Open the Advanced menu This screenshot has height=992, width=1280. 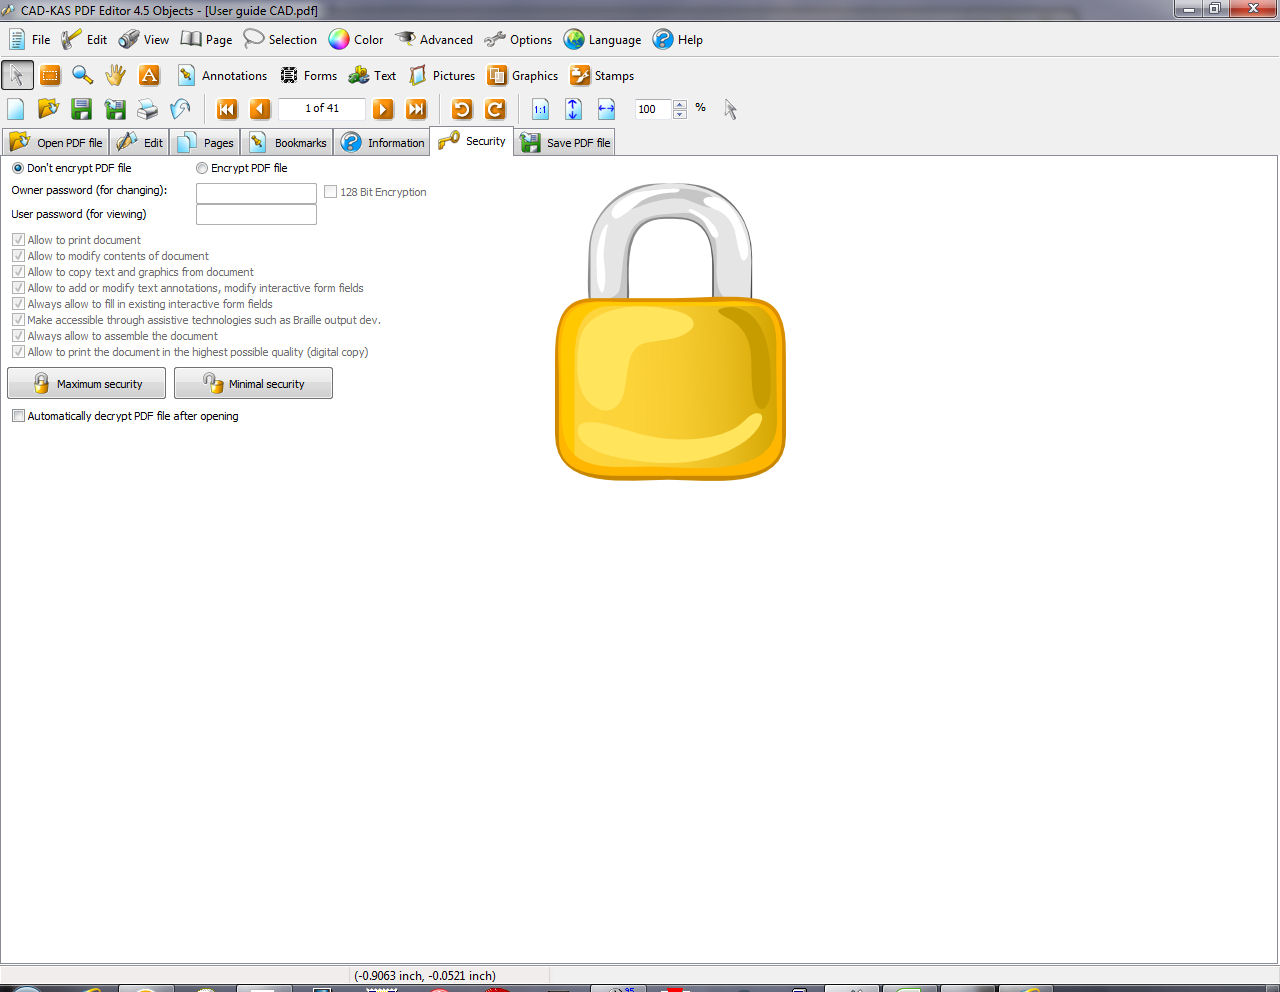coord(434,40)
